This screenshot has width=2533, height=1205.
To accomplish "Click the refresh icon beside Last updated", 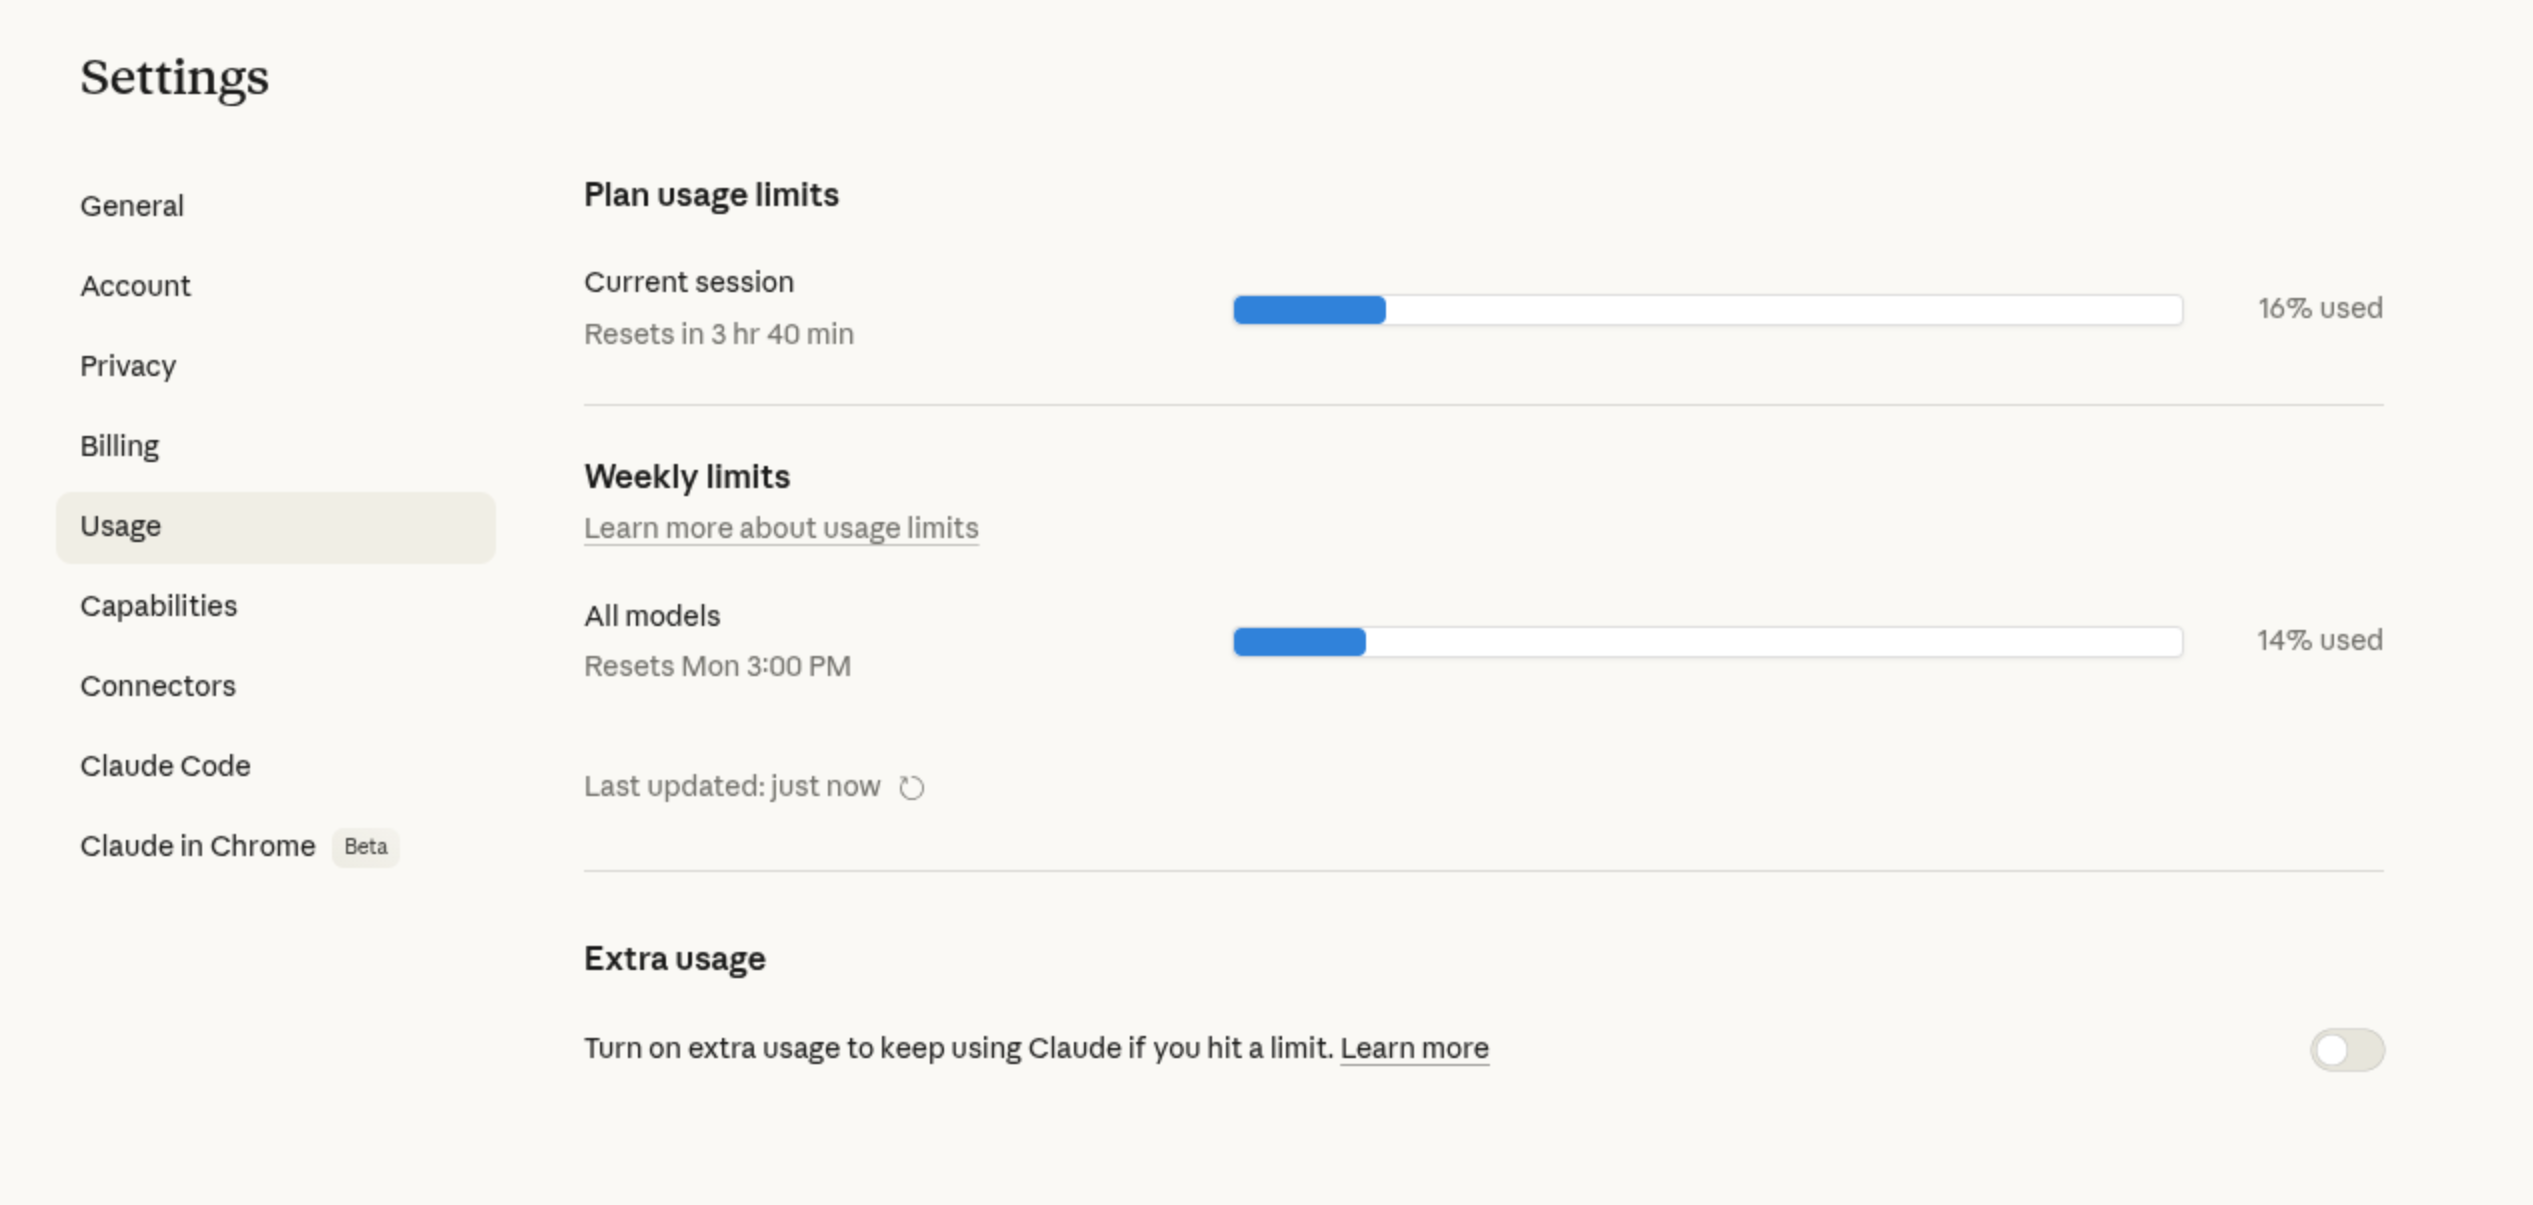I will click(x=911, y=788).
